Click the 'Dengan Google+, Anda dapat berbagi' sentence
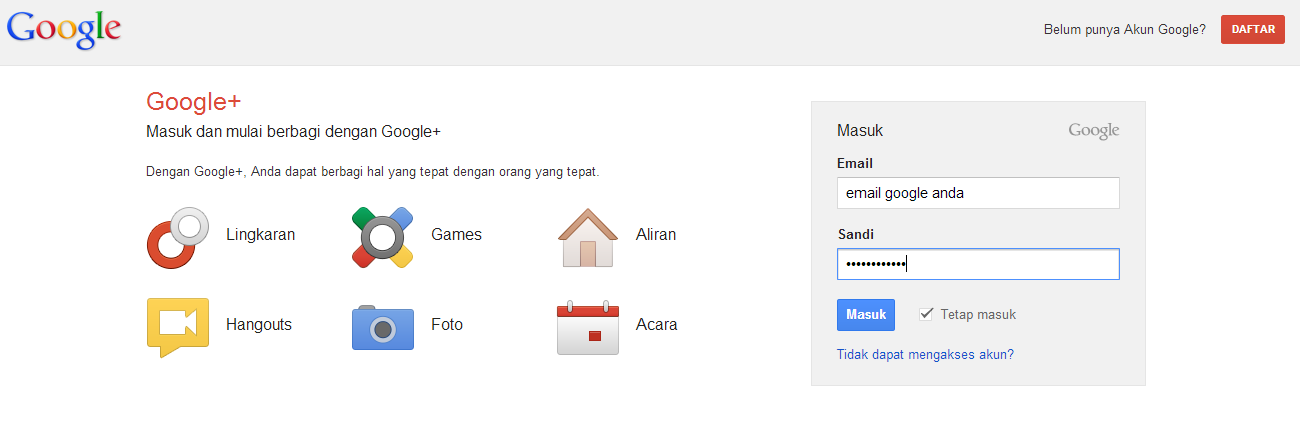This screenshot has height=430, width=1300. pos(373,172)
